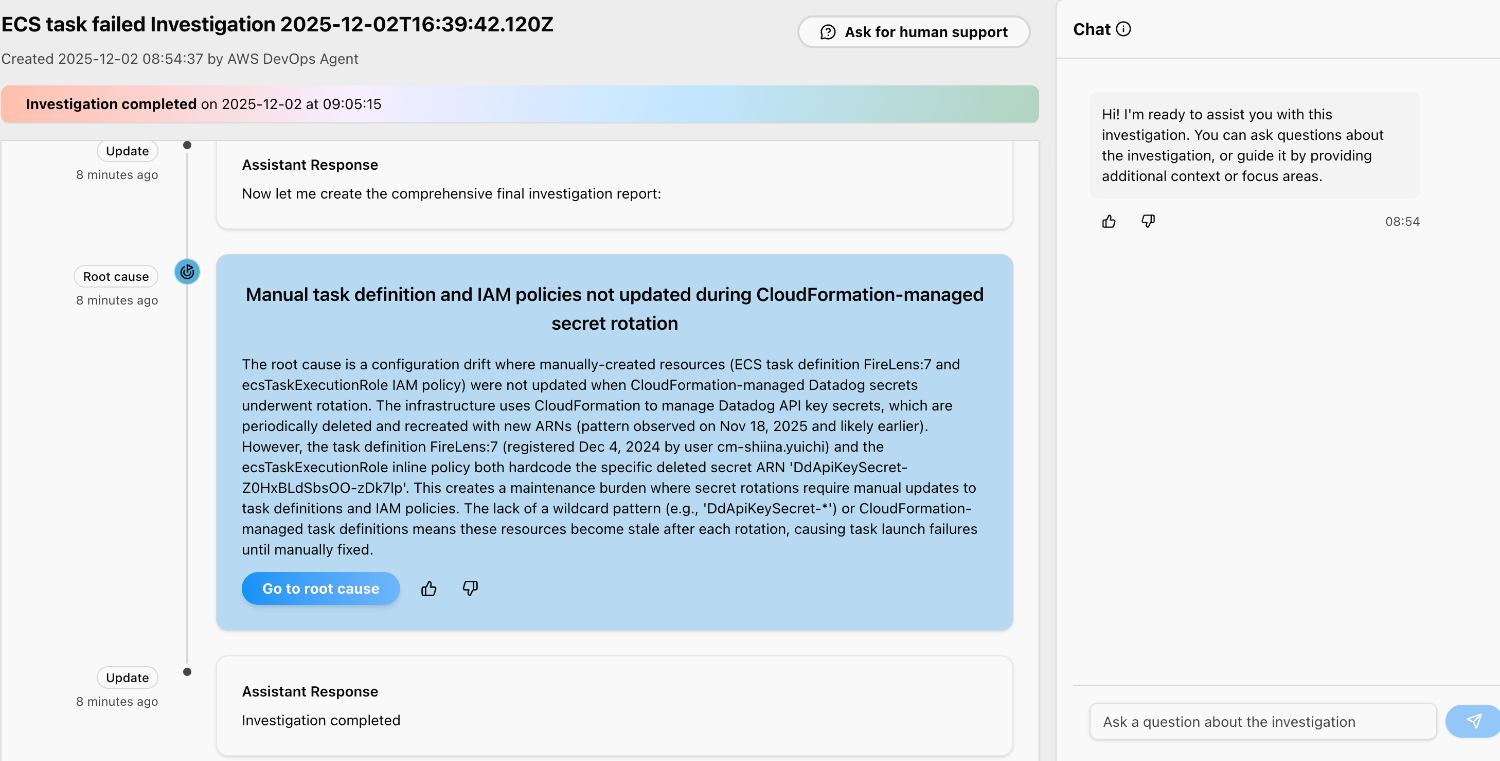
Task: Thumbs up the chat greeting message
Action: (1109, 221)
